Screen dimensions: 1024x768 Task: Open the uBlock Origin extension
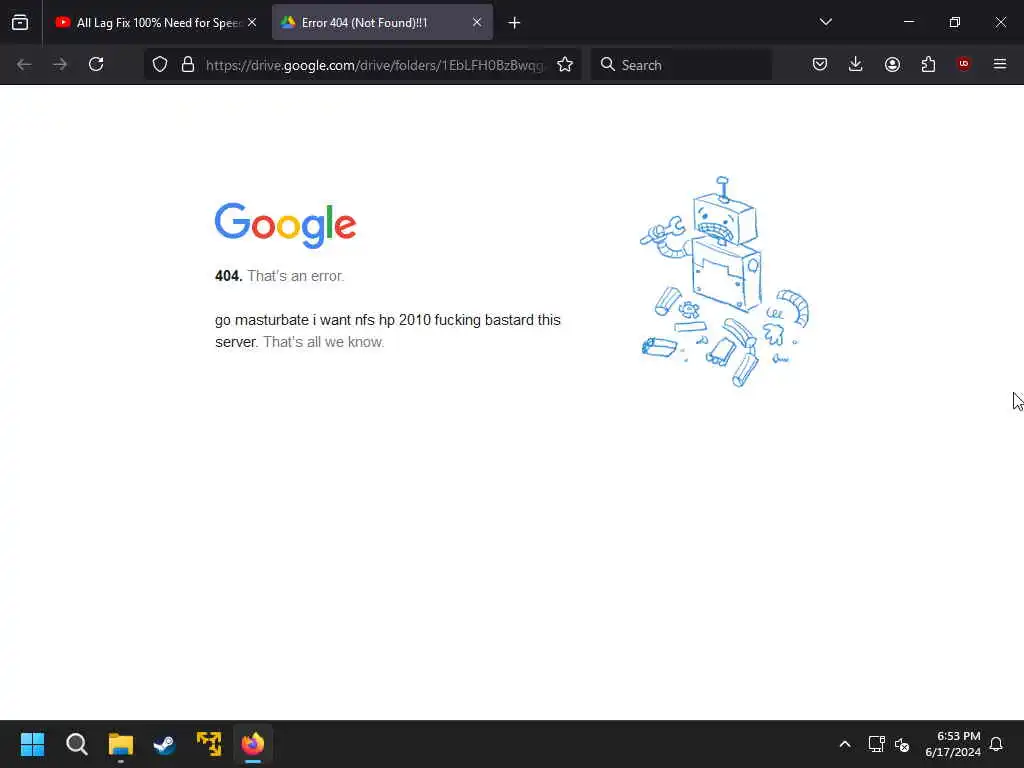coord(964,64)
